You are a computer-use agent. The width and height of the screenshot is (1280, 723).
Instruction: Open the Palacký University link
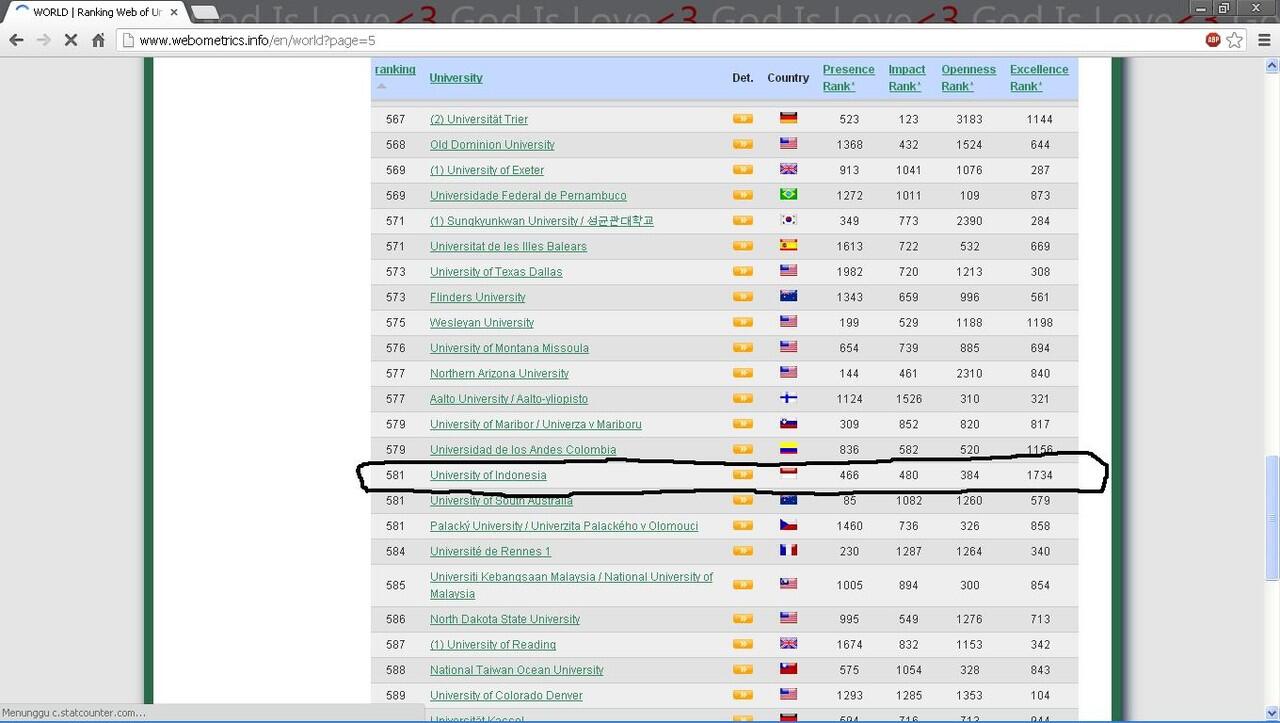[x=564, y=526]
